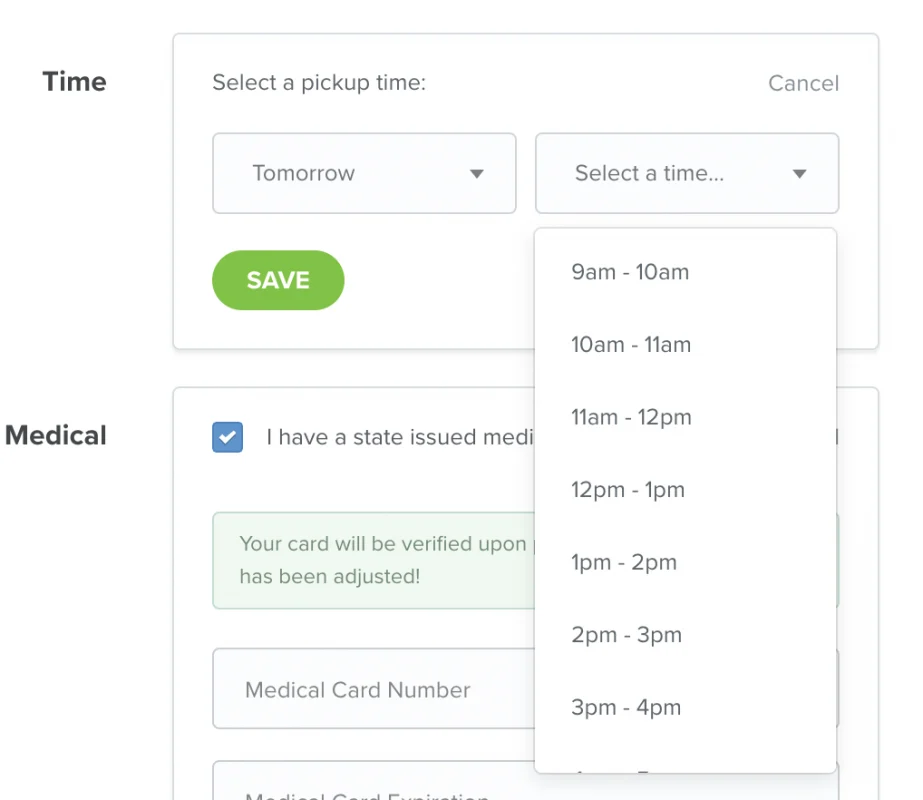This screenshot has height=800, width=923.
Task: Choose the 3pm - 4pm option
Action: point(626,708)
